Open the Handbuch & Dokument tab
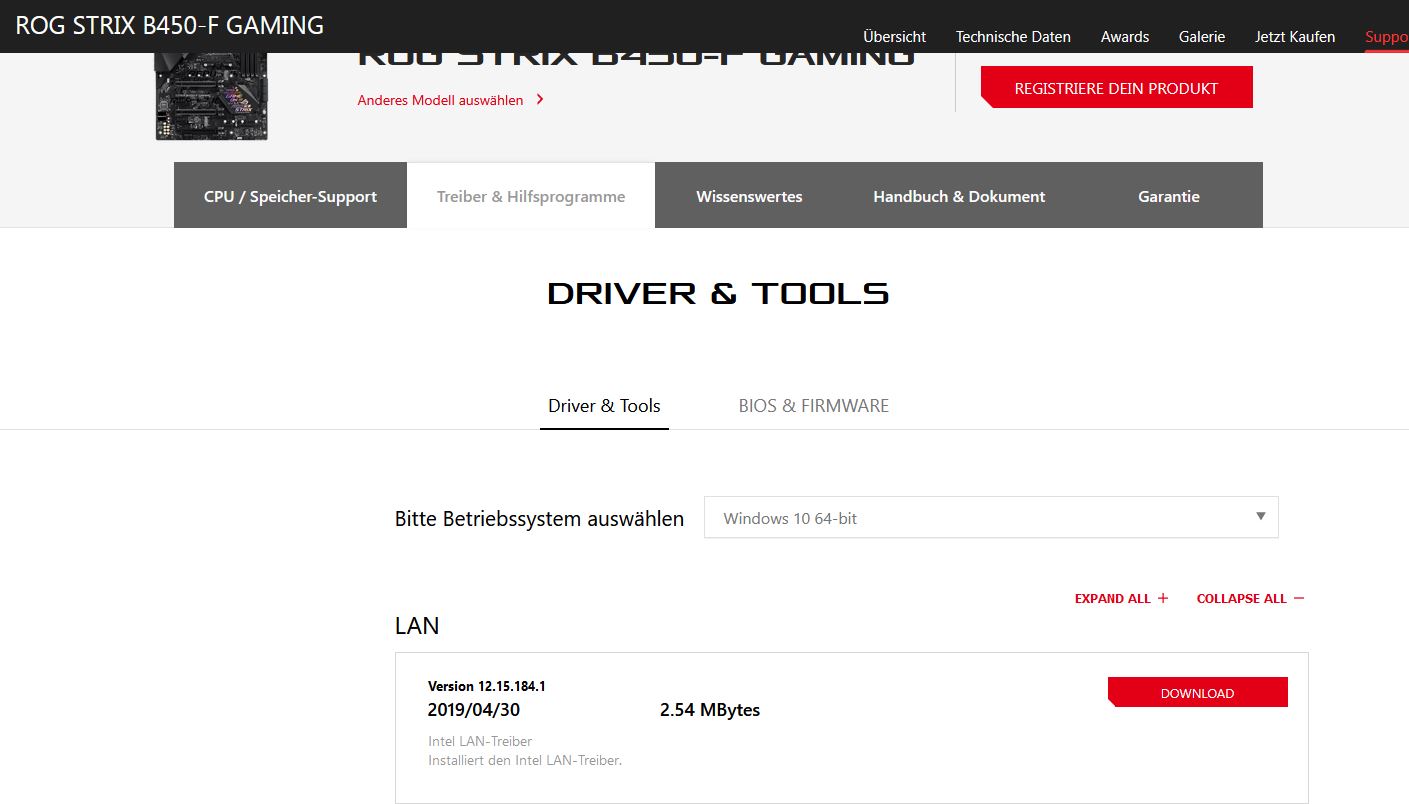The height and width of the screenshot is (804, 1409). (959, 196)
